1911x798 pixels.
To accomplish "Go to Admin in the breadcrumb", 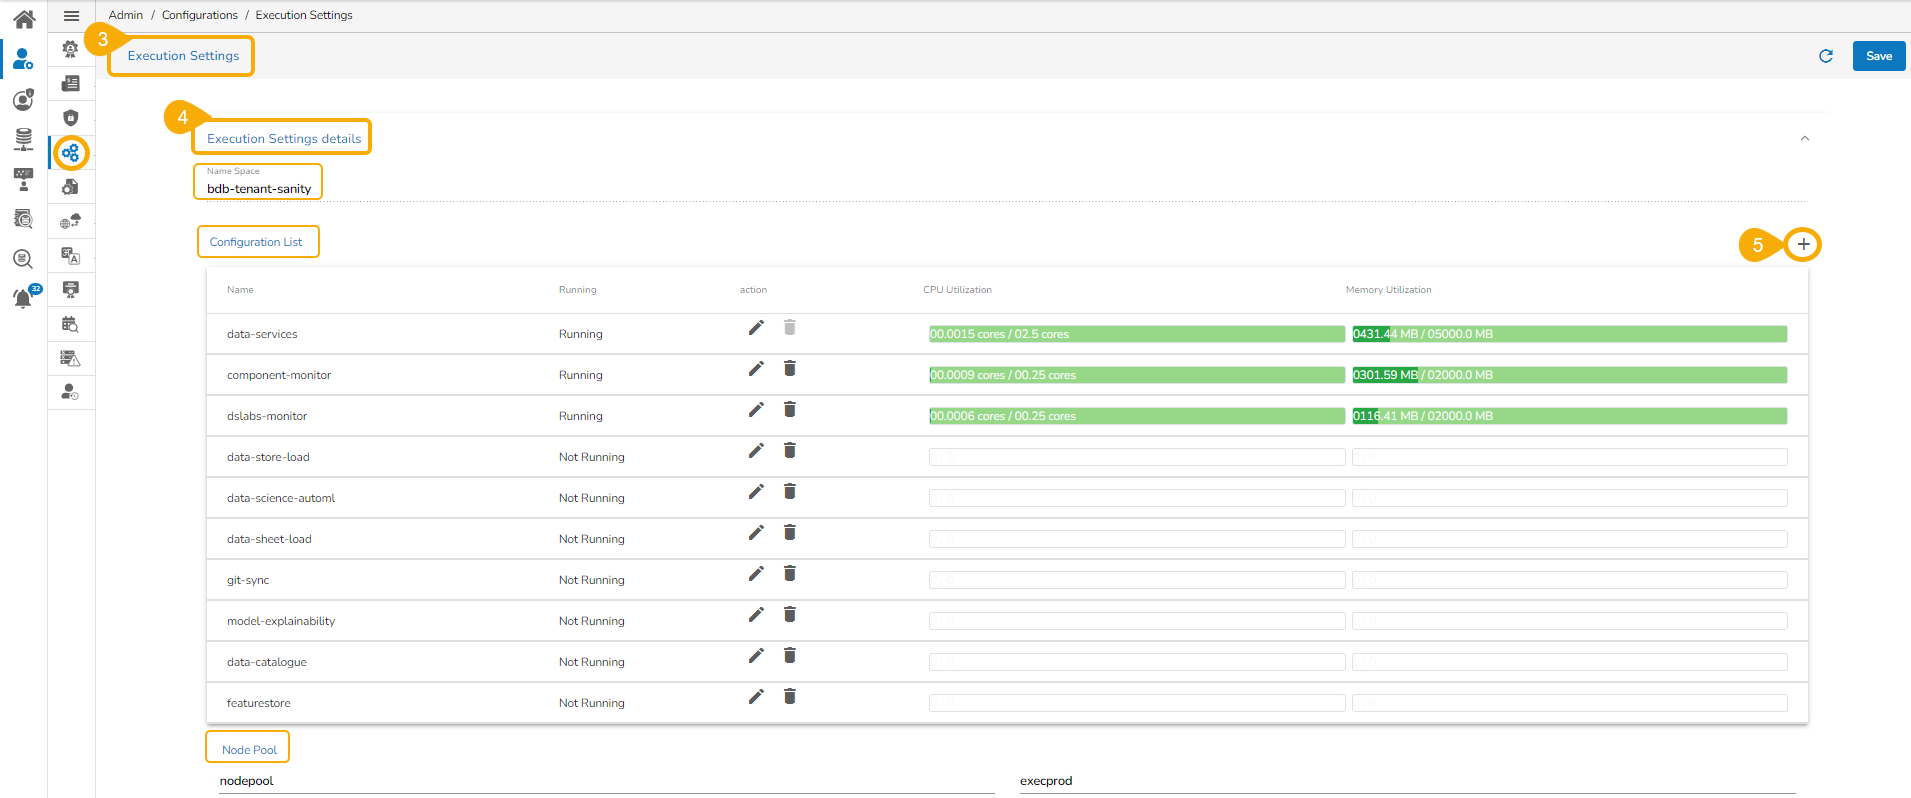I will 126,15.
